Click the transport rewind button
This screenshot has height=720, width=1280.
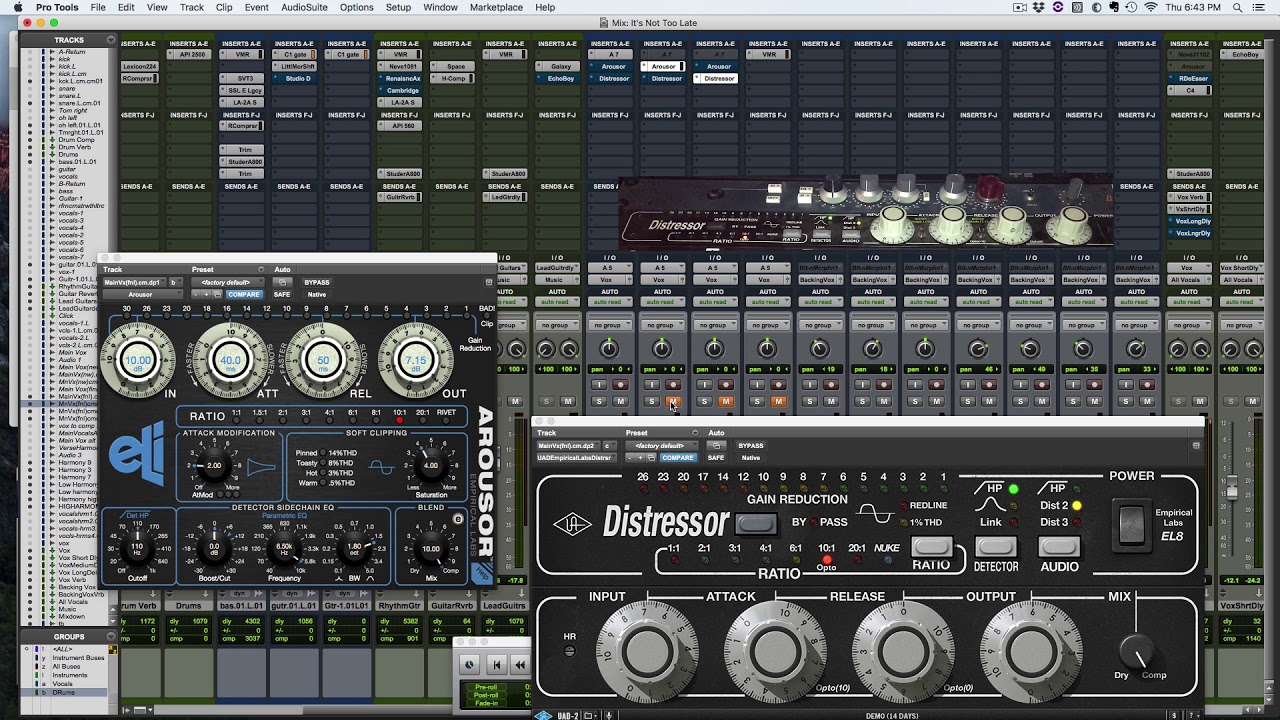pyautogui.click(x=520, y=664)
